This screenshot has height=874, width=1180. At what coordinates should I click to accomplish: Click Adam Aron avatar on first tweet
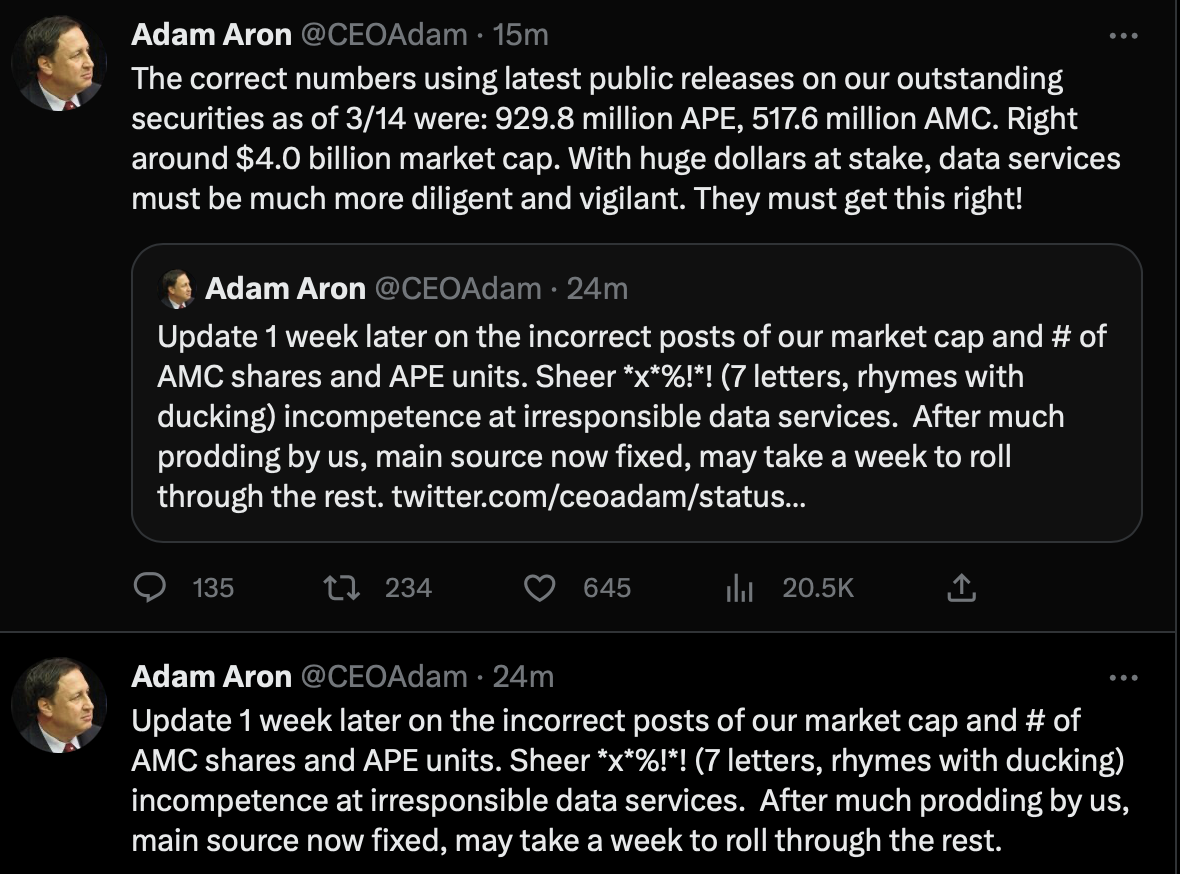click(x=59, y=63)
